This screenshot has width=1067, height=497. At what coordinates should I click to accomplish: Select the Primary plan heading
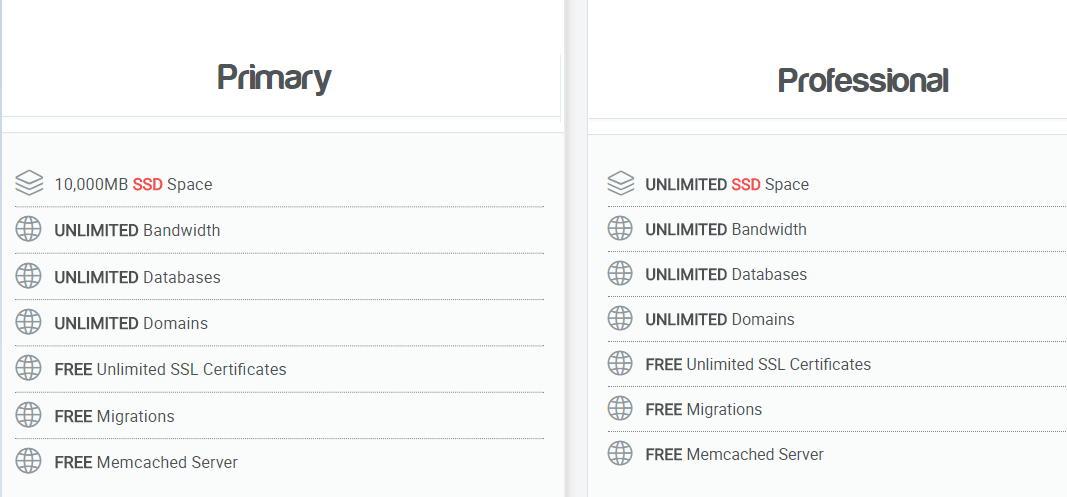274,78
